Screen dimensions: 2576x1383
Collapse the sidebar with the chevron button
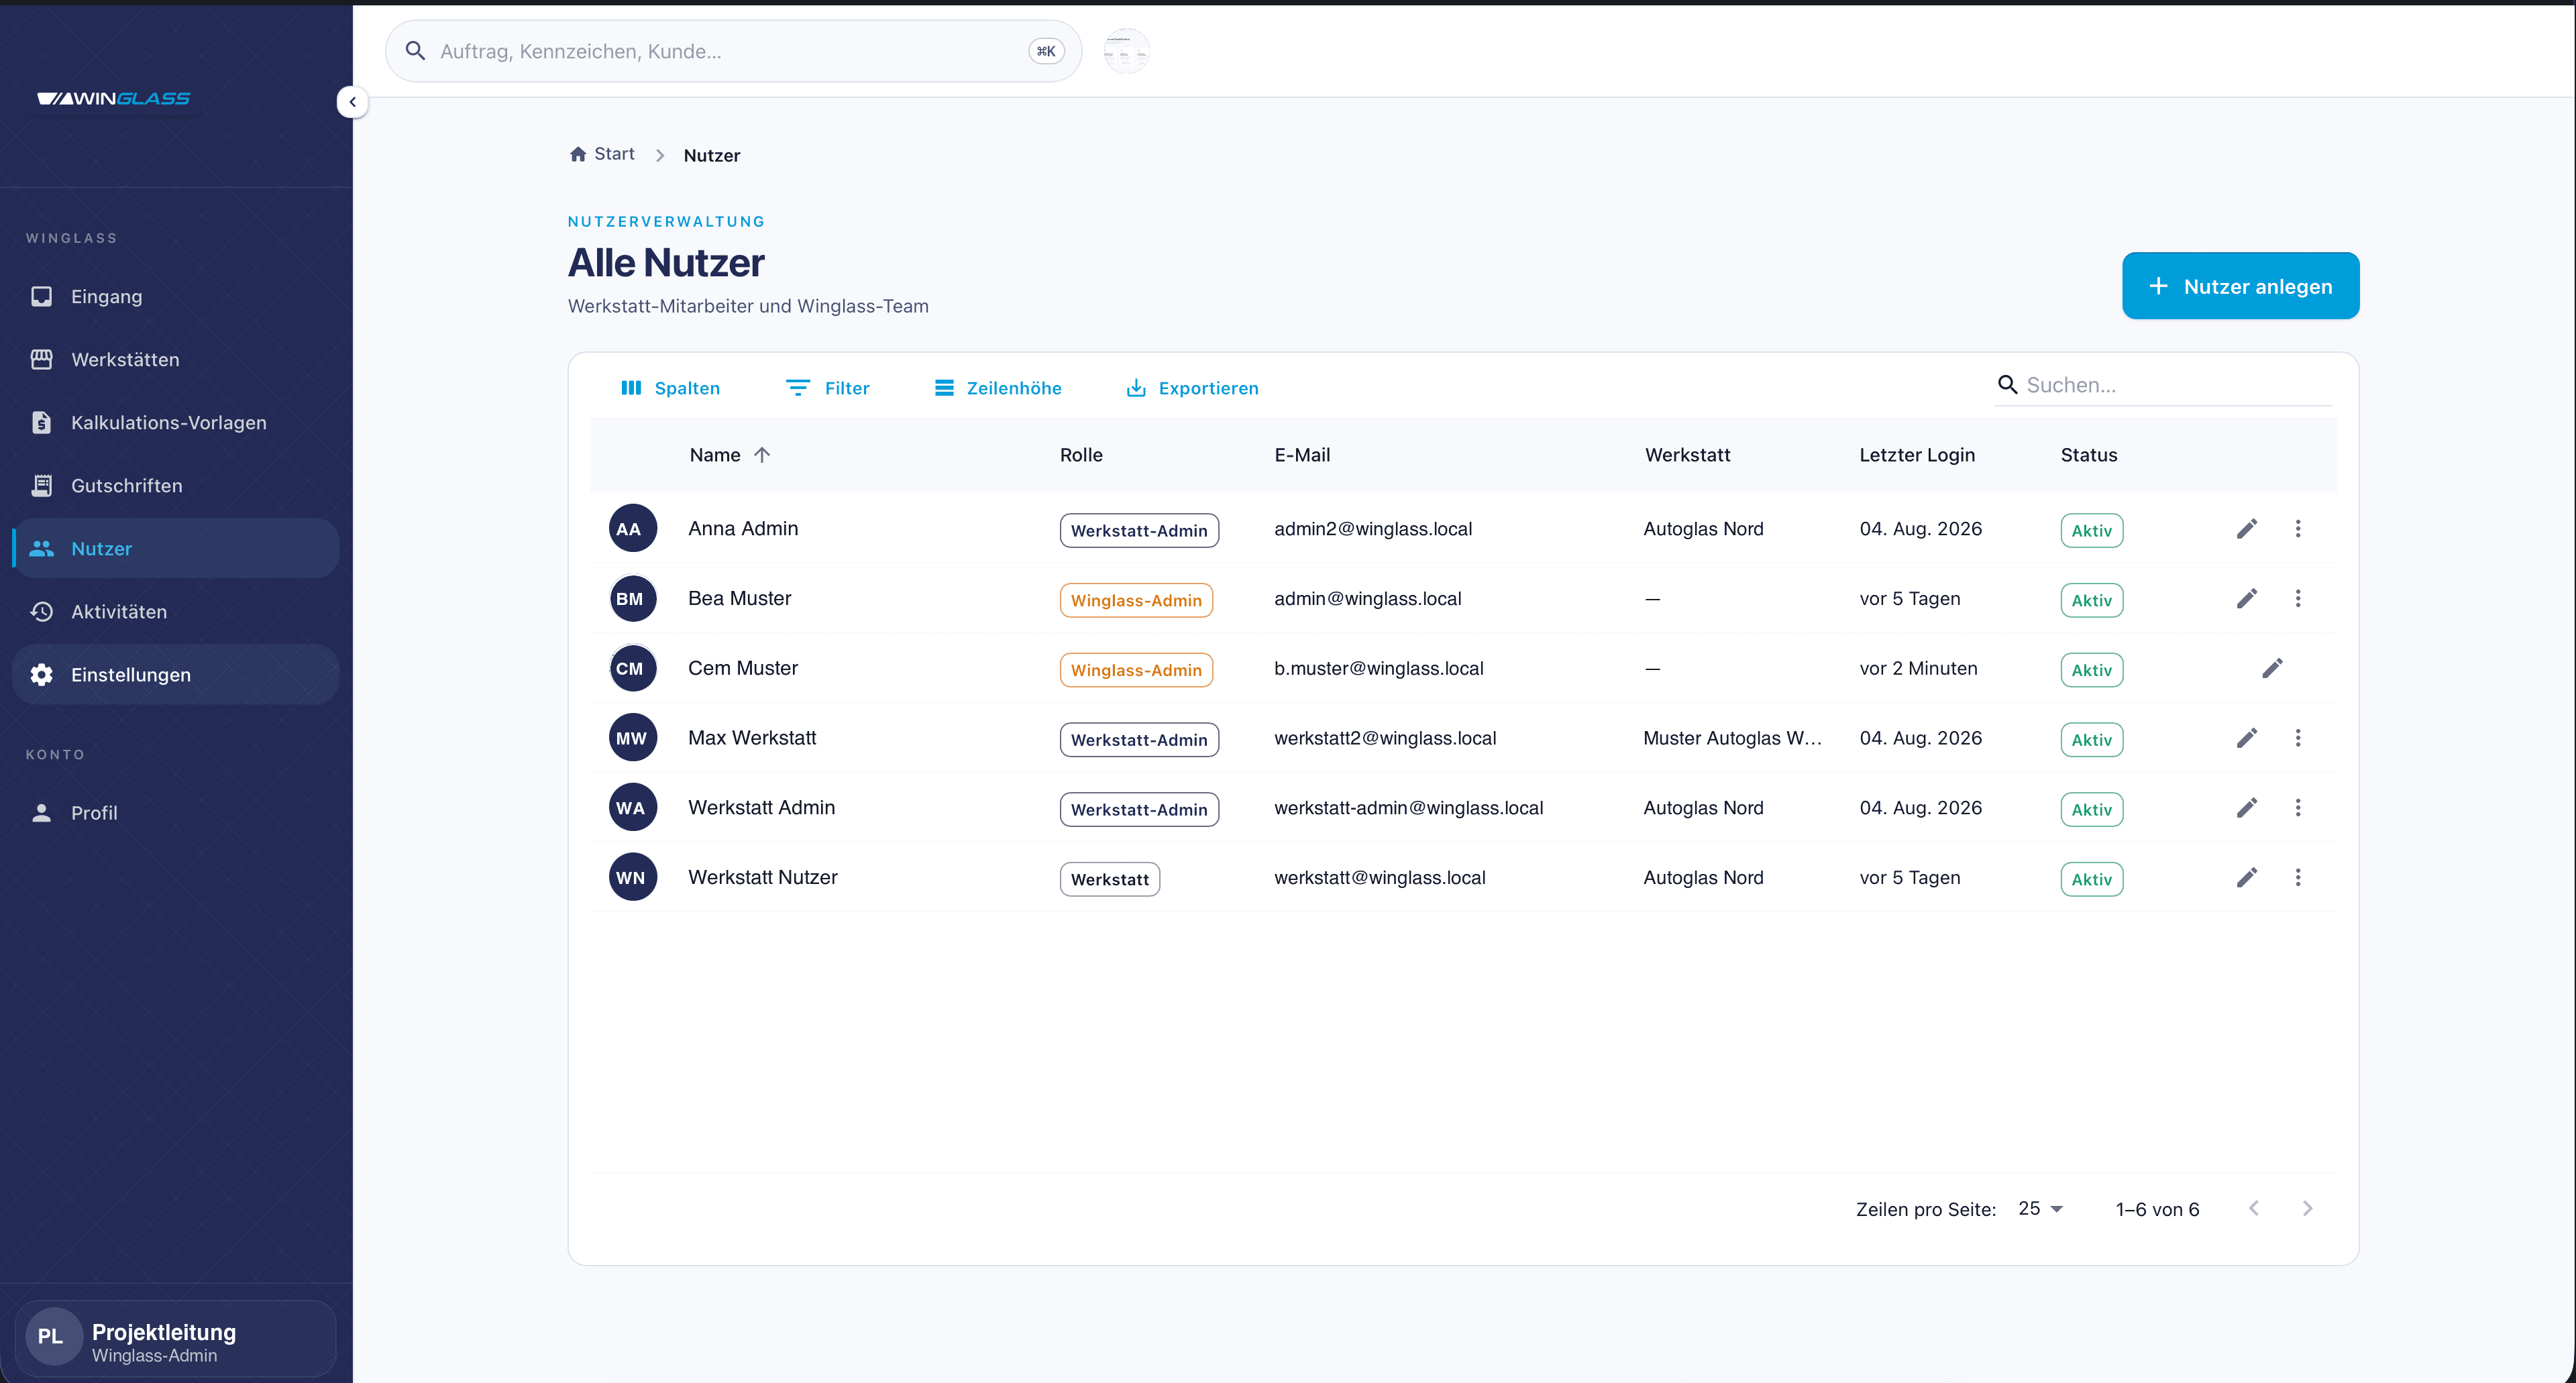click(x=352, y=102)
